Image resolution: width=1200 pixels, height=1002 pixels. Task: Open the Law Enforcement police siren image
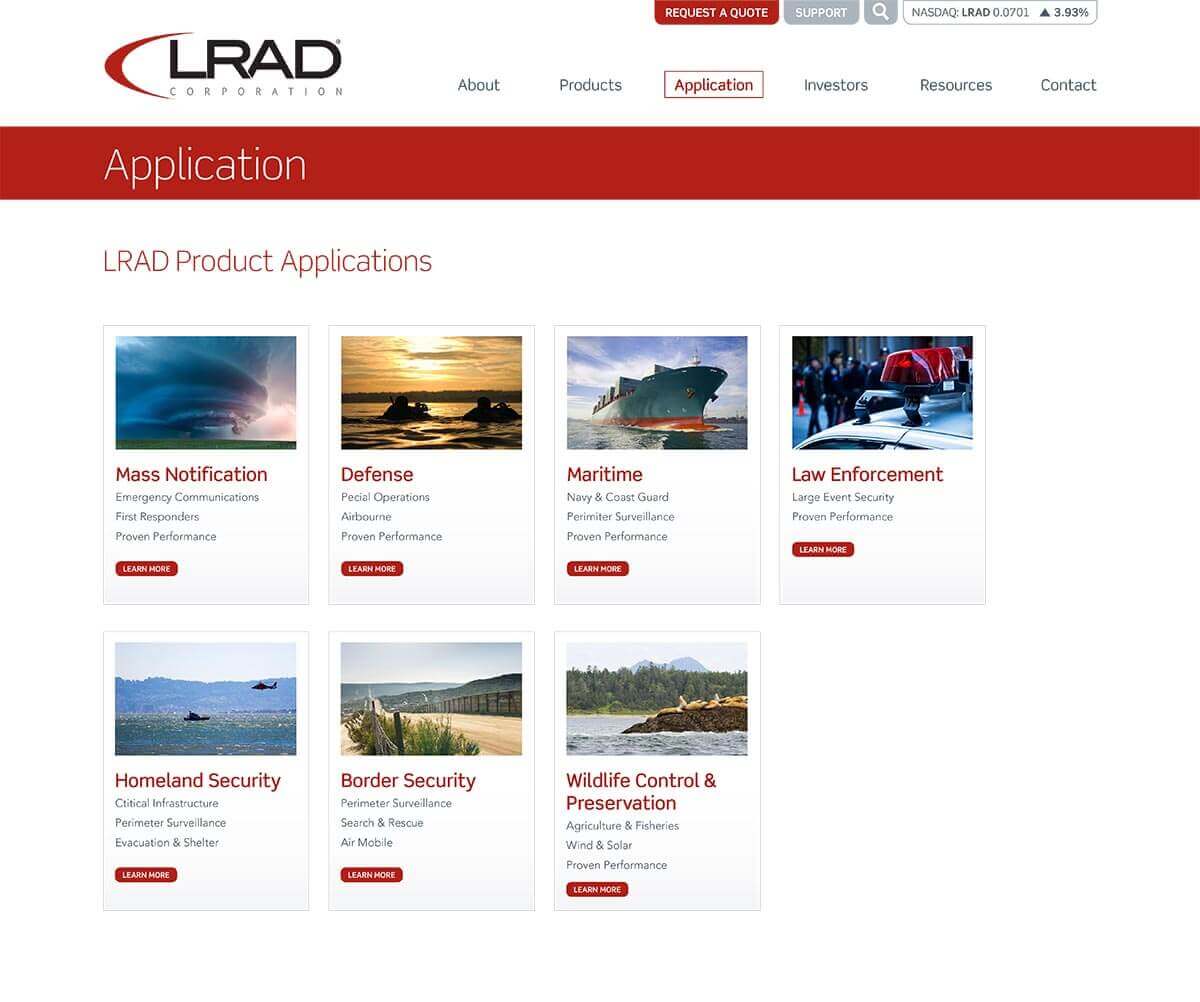(882, 392)
